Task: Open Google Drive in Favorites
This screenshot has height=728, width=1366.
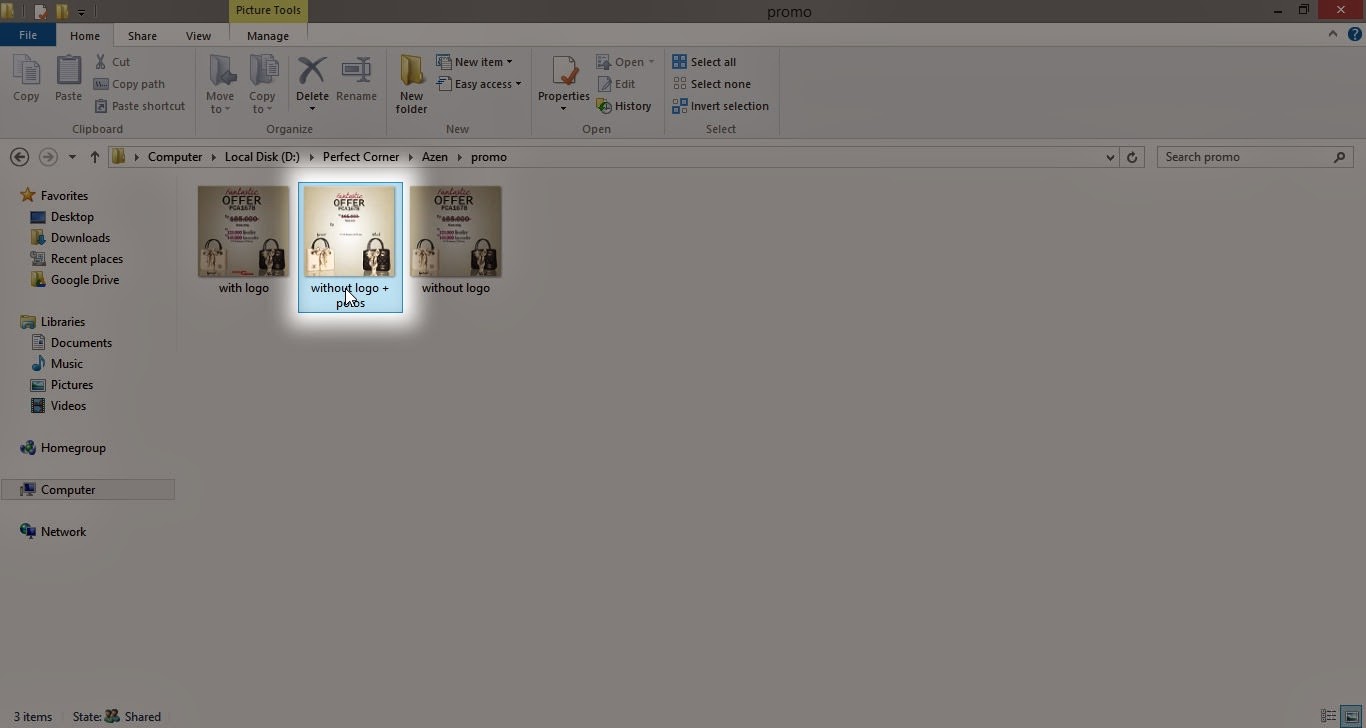Action: click(x=84, y=280)
